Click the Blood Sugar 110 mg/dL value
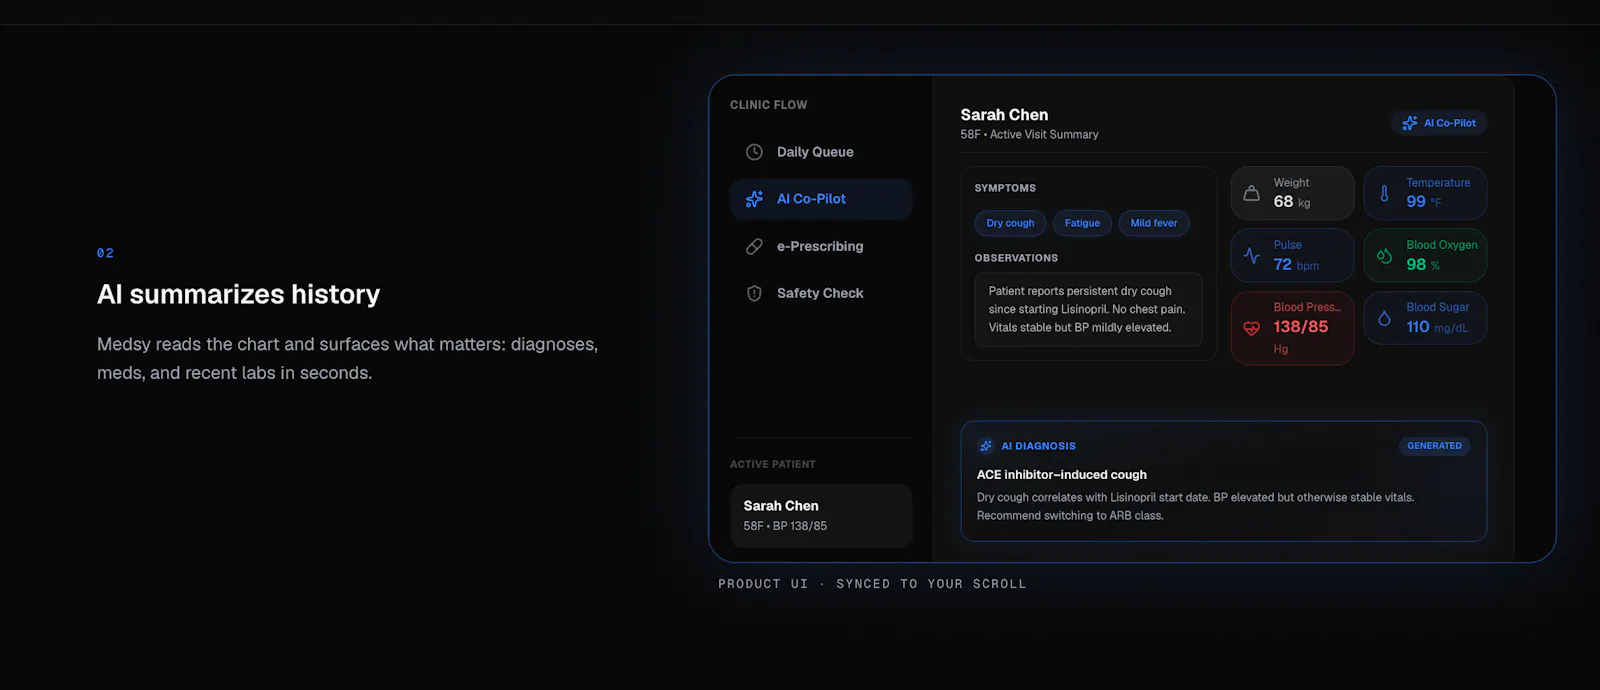Viewport: 1600px width, 690px height. pyautogui.click(x=1437, y=327)
